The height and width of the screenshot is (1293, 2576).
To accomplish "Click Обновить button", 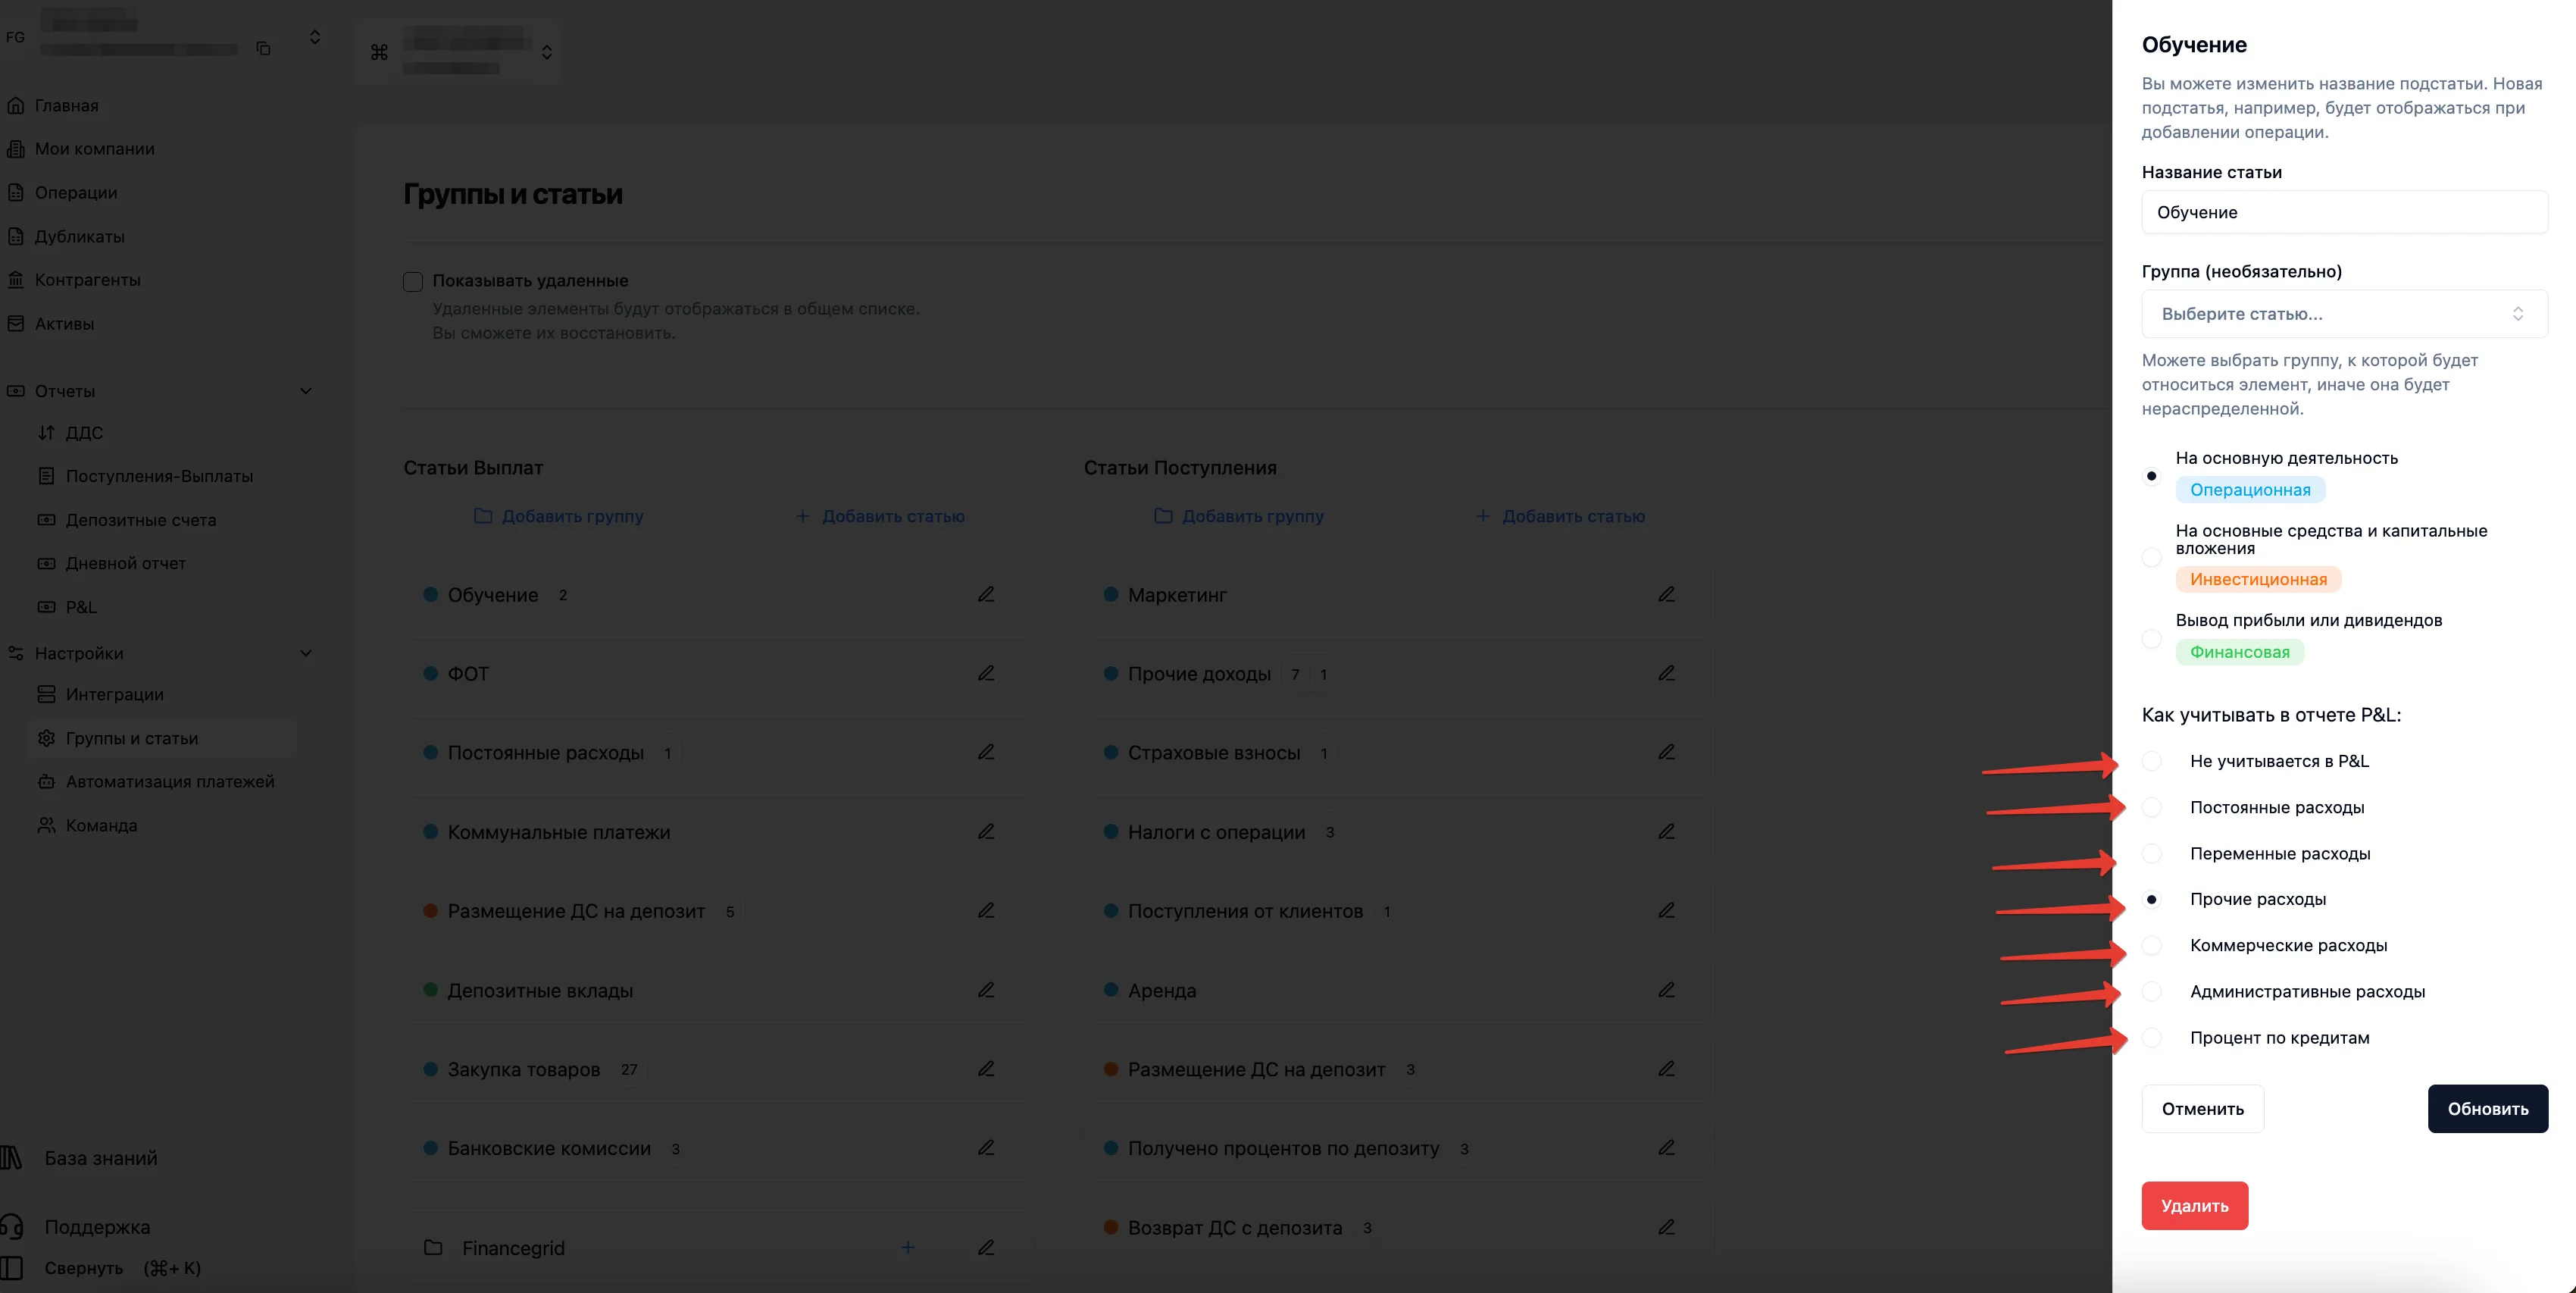I will (2488, 1108).
